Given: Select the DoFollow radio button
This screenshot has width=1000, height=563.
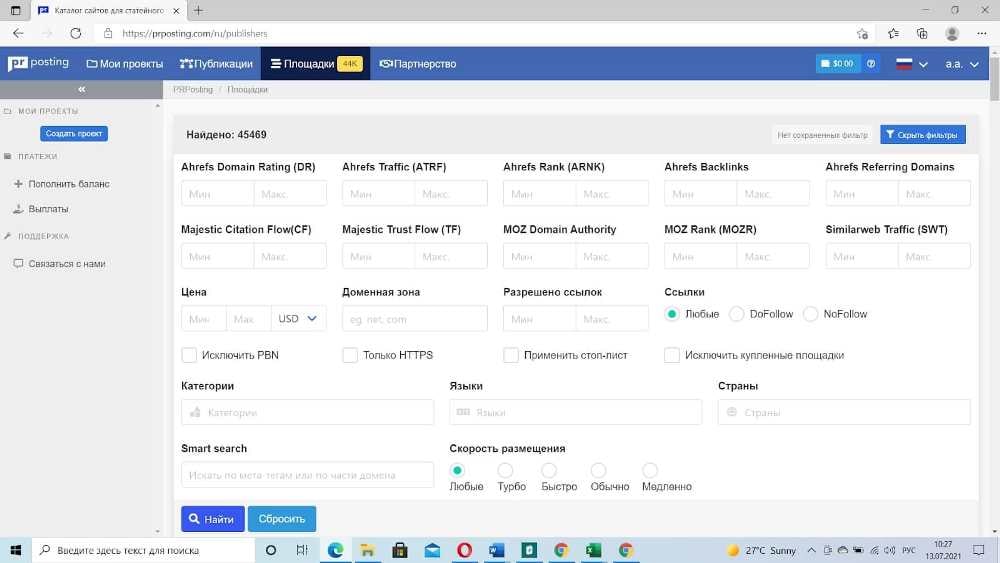Looking at the screenshot, I should [x=737, y=314].
